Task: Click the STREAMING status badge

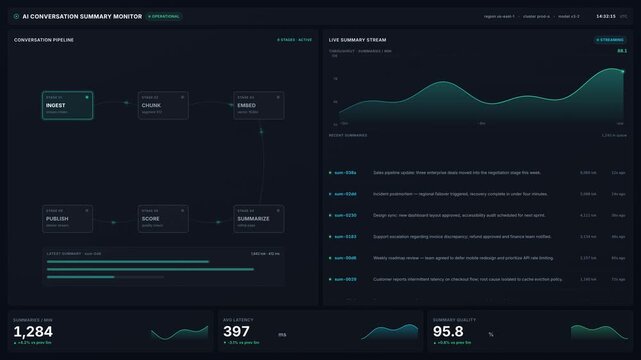Action: (610, 40)
